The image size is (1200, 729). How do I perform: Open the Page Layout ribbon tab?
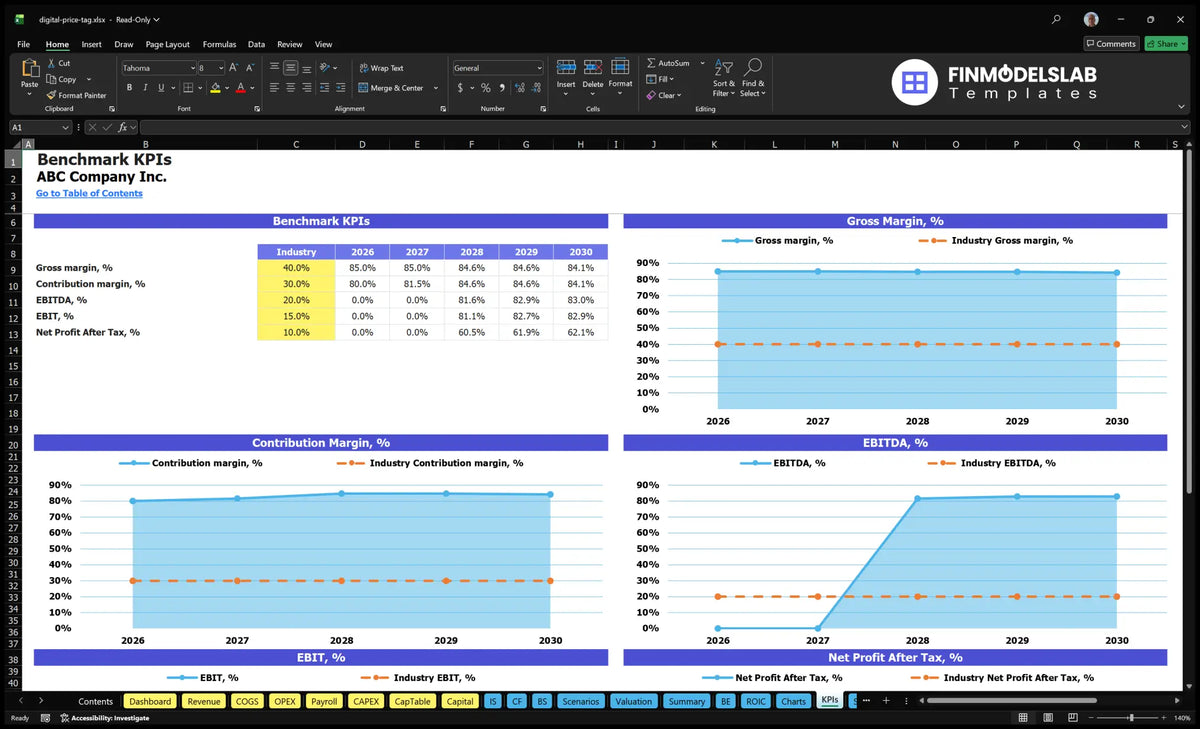[167, 44]
